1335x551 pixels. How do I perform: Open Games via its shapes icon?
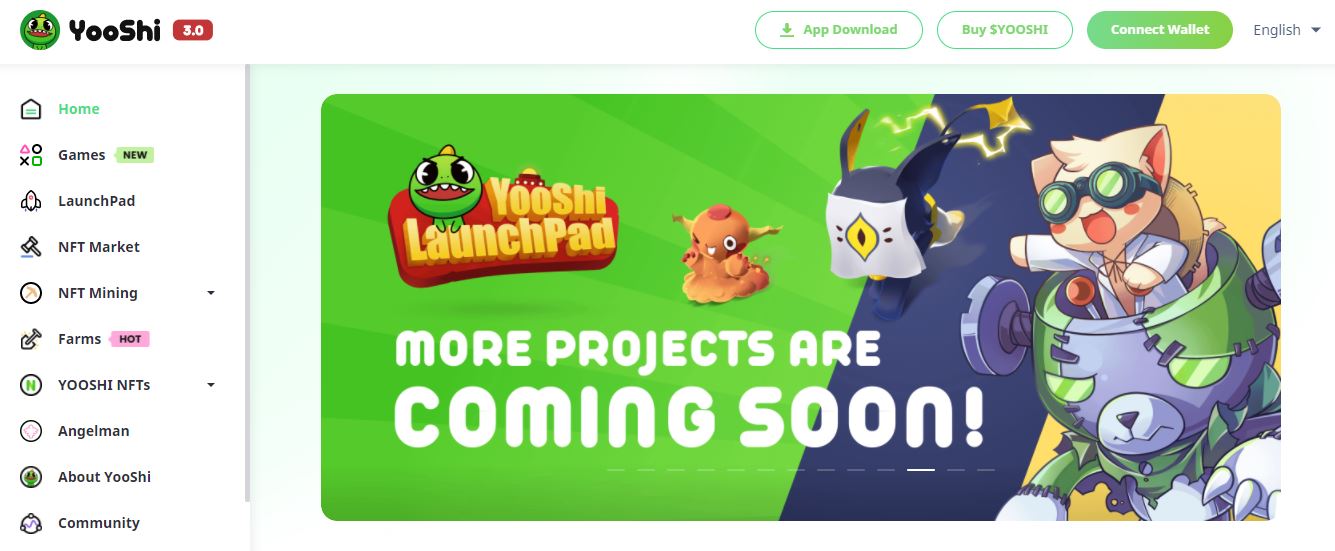click(x=31, y=155)
